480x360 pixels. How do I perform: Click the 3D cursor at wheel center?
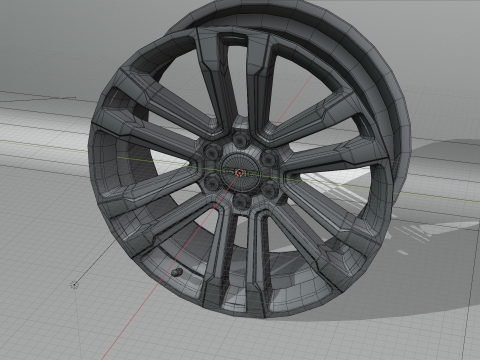tap(240, 173)
